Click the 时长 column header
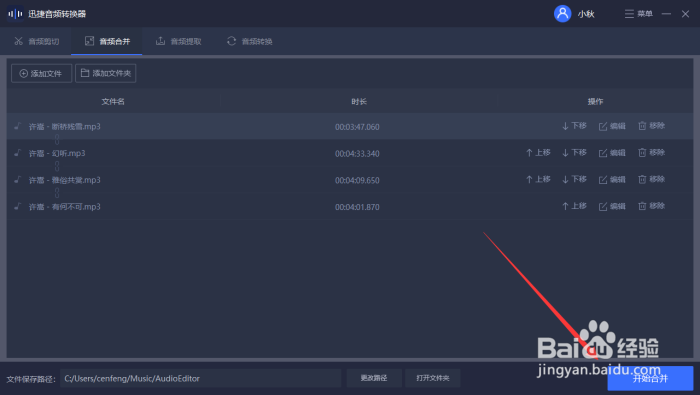Image resolution: width=700 pixels, height=395 pixels. pos(359,102)
